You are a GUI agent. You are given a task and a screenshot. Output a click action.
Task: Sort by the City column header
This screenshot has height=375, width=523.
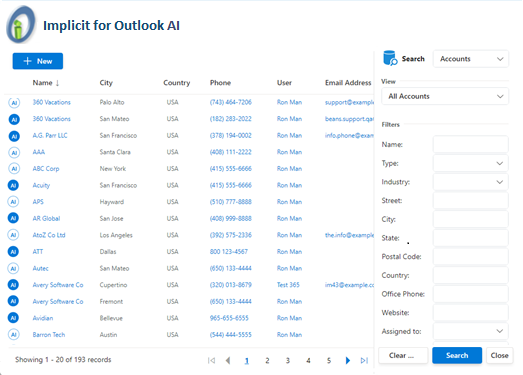click(x=106, y=83)
